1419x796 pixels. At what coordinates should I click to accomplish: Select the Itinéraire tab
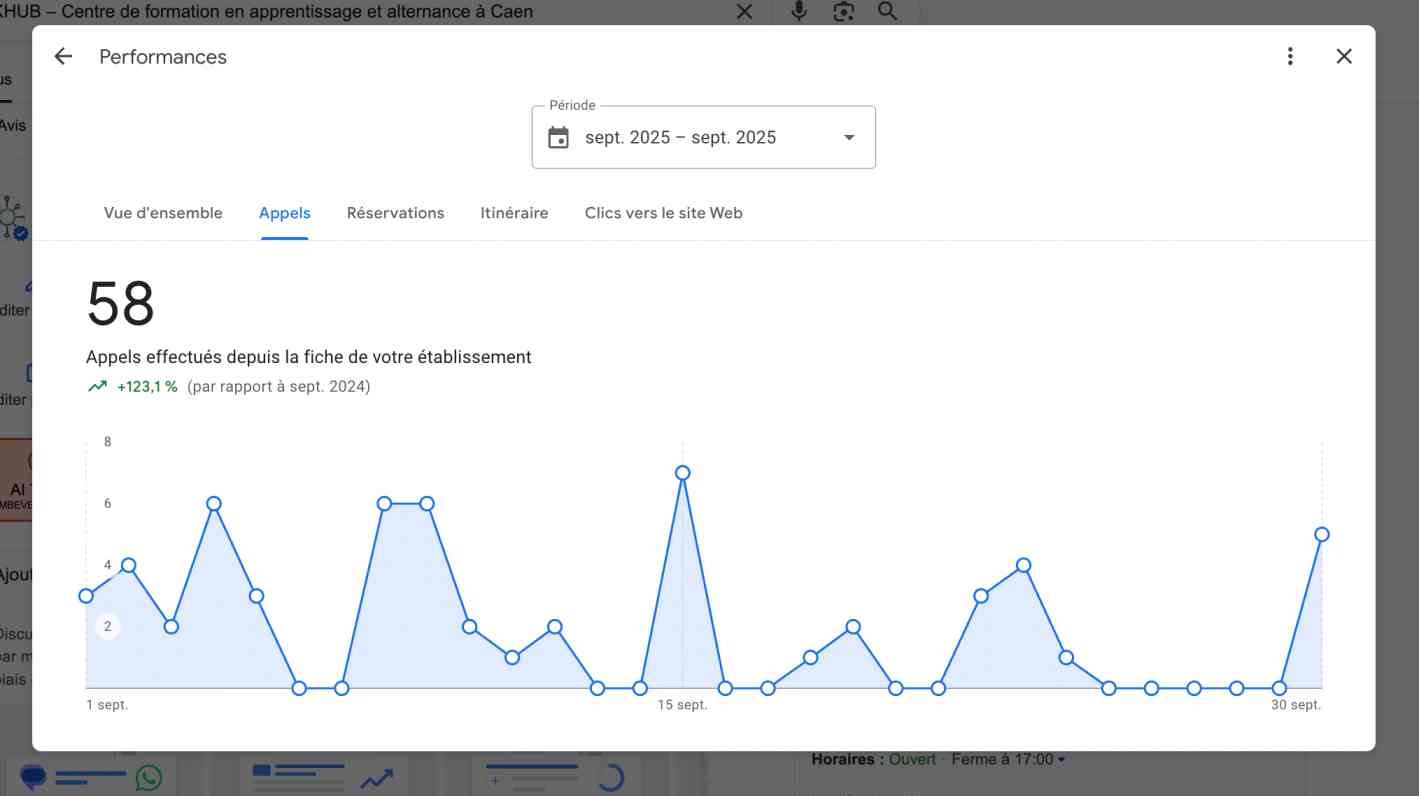(x=514, y=212)
